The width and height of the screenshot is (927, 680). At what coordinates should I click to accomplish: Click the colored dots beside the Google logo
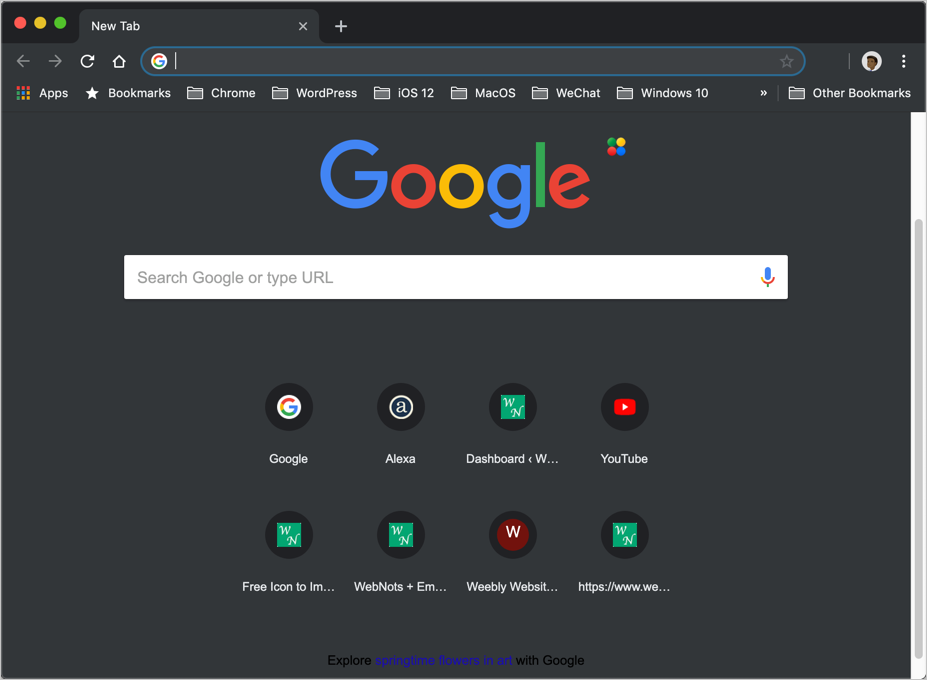click(x=615, y=146)
